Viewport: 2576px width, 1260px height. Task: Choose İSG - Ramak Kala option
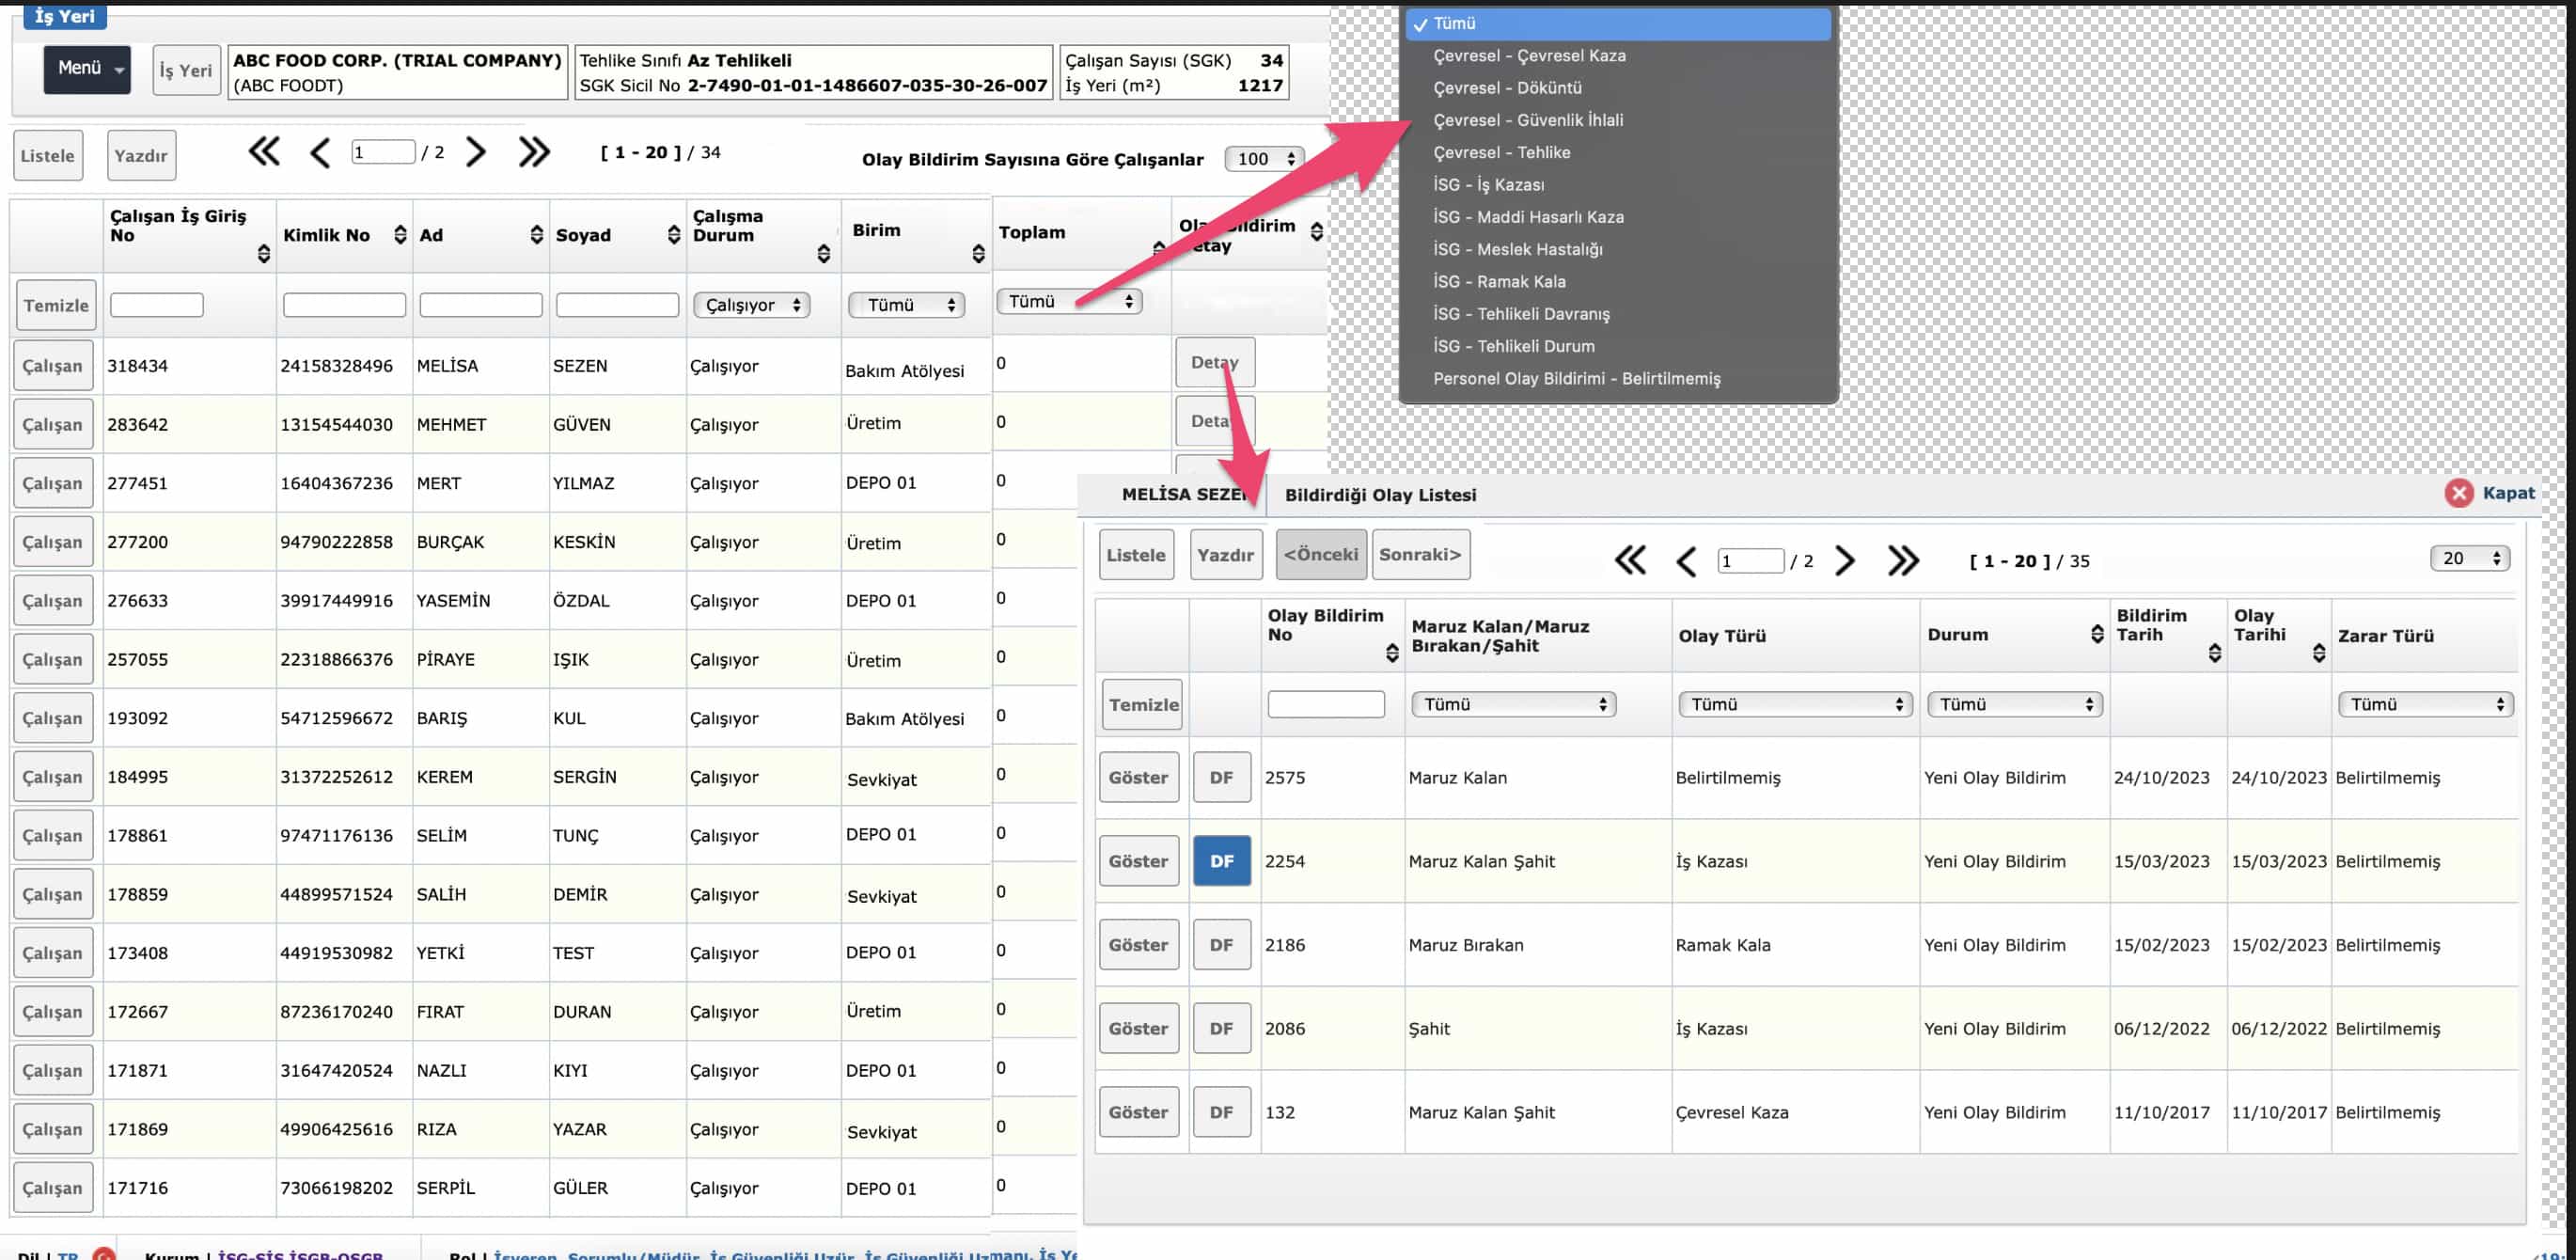click(1499, 281)
